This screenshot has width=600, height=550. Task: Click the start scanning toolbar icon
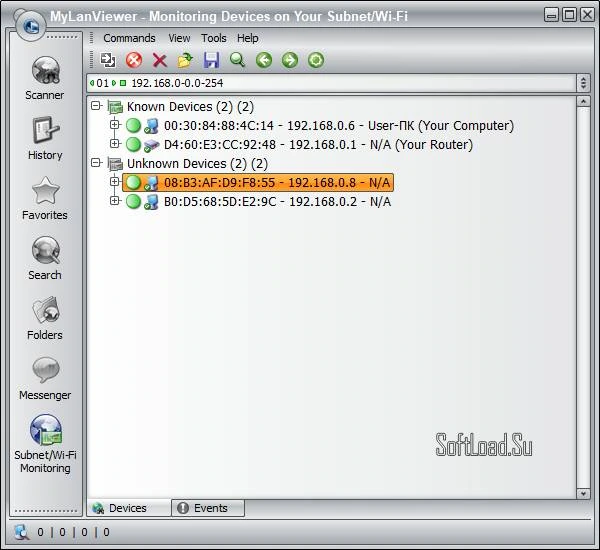(108, 60)
